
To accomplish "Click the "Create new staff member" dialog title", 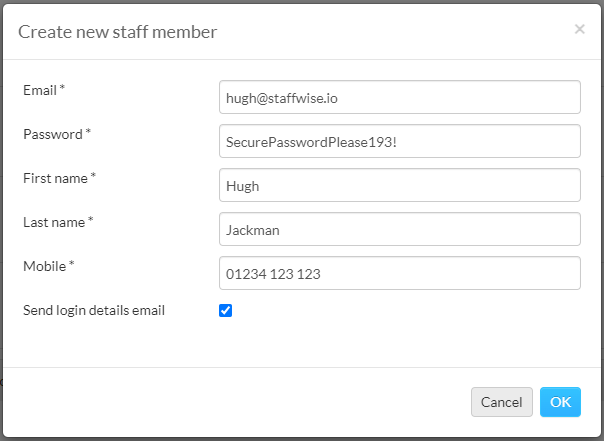I will click(117, 32).
